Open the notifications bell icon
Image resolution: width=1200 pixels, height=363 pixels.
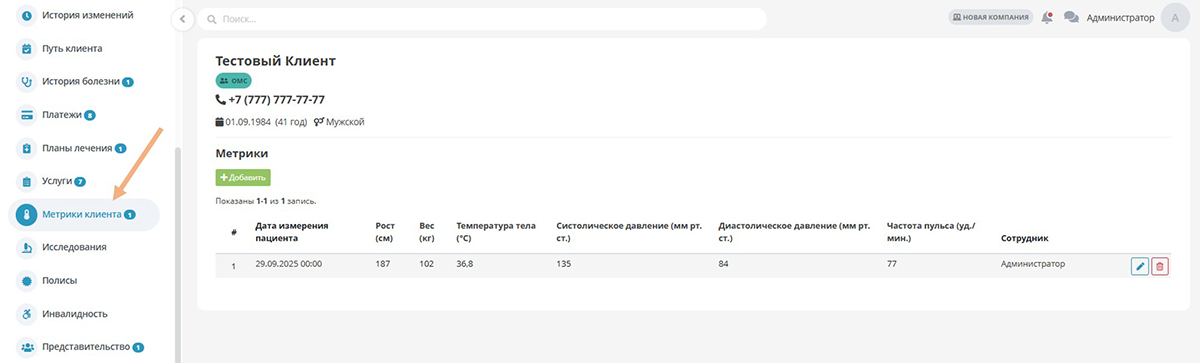coord(1047,17)
